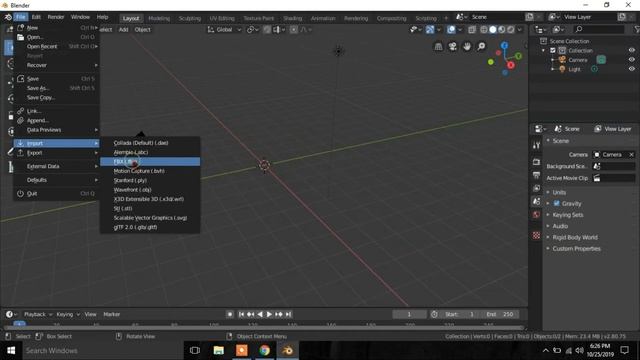Open the Edit menu
This screenshot has height=360, width=640.
36,17
